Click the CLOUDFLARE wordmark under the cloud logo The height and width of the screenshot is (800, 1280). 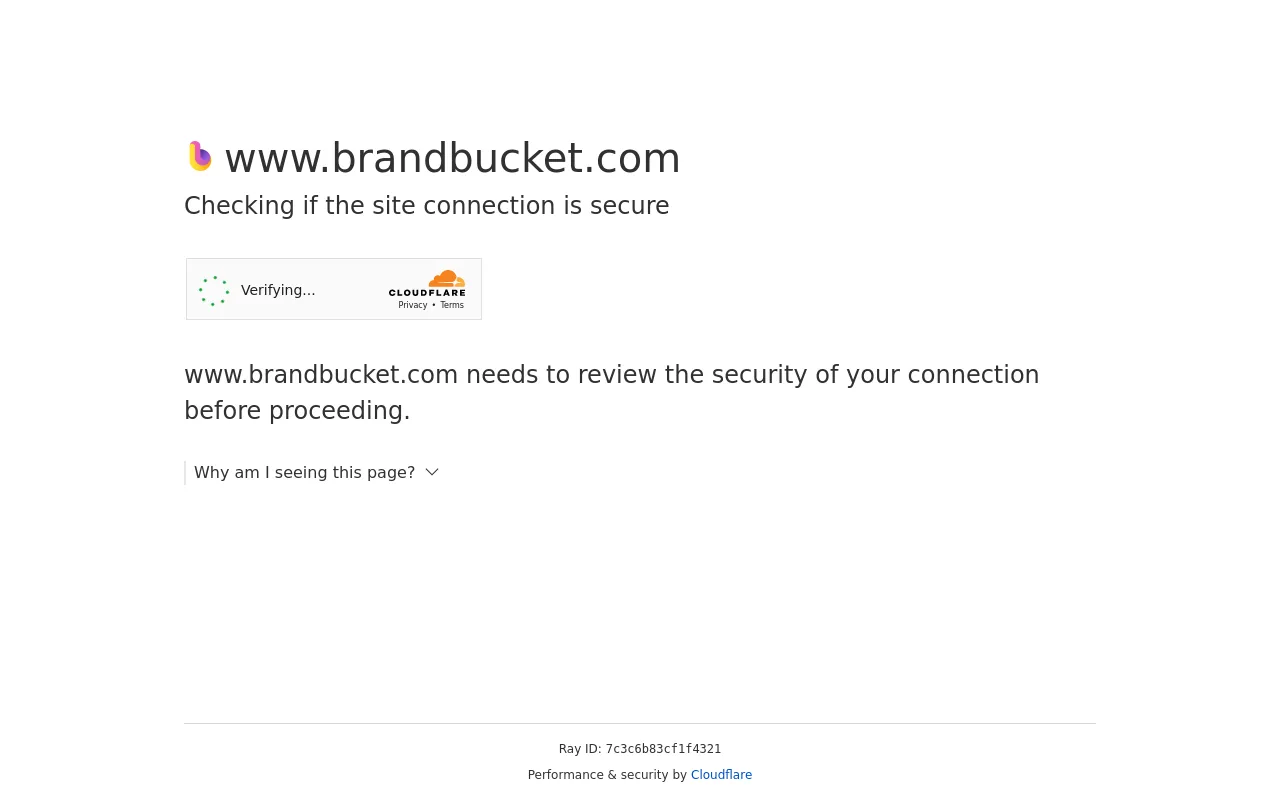coord(427,293)
